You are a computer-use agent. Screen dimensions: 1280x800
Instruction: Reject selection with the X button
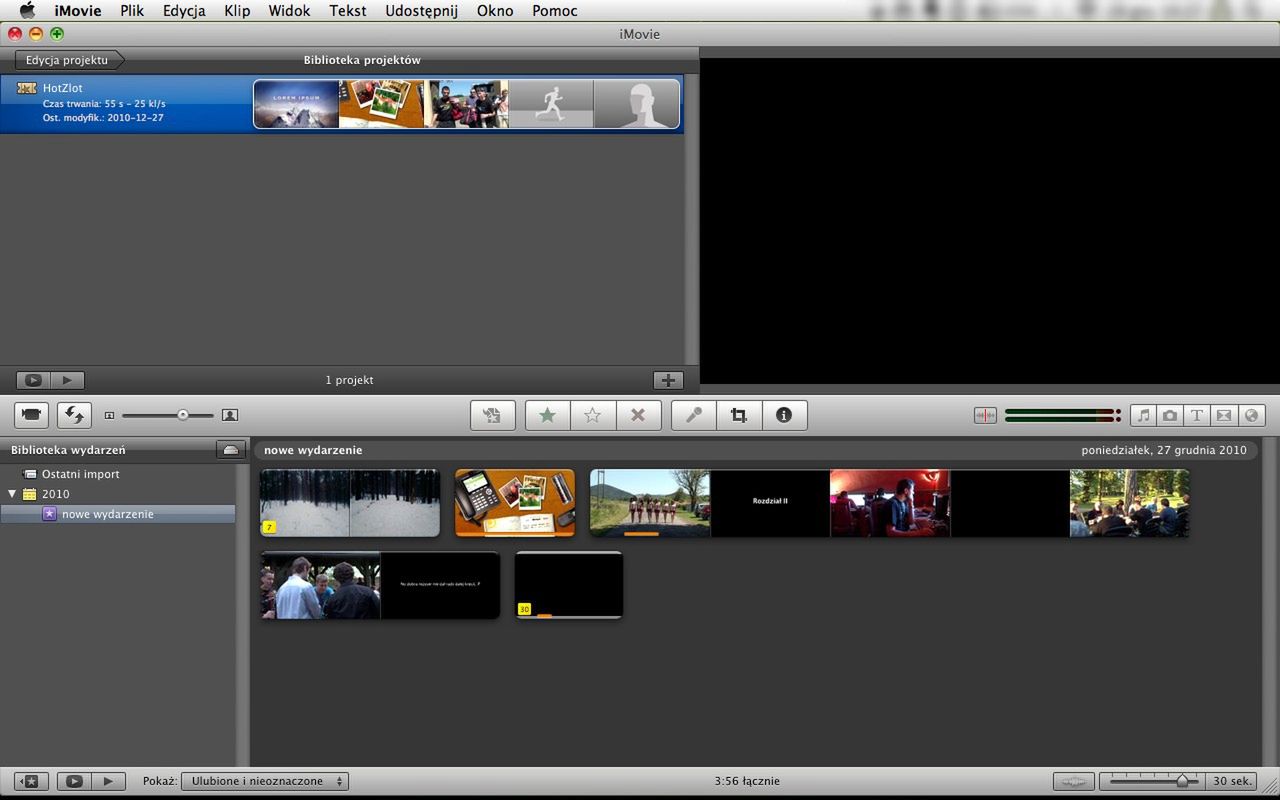(x=638, y=415)
